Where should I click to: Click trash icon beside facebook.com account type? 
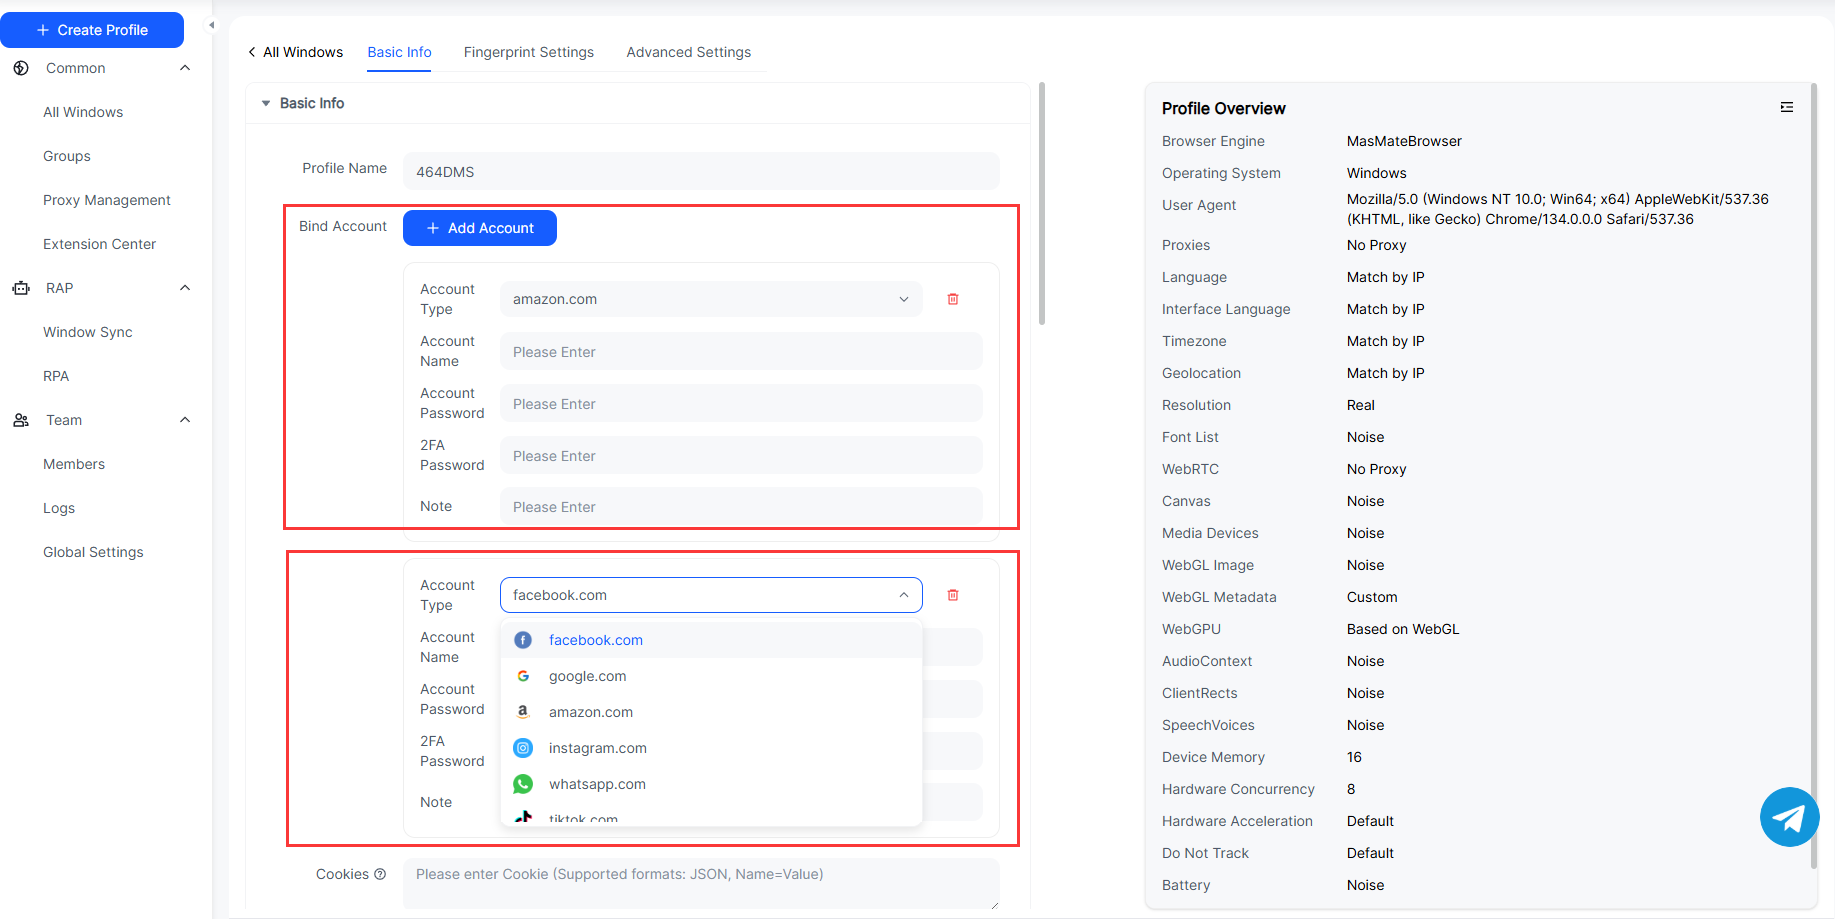(952, 595)
